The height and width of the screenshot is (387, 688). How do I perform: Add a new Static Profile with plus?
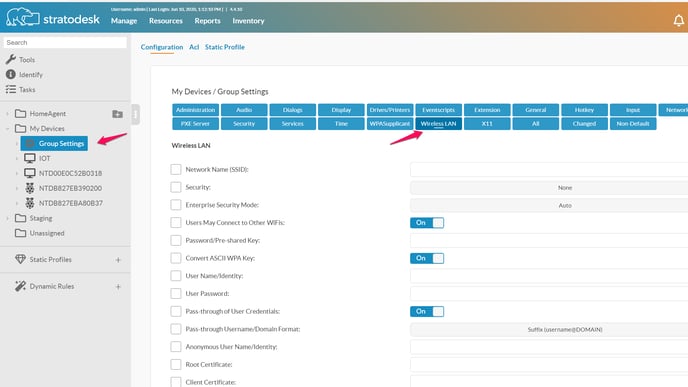click(x=118, y=260)
